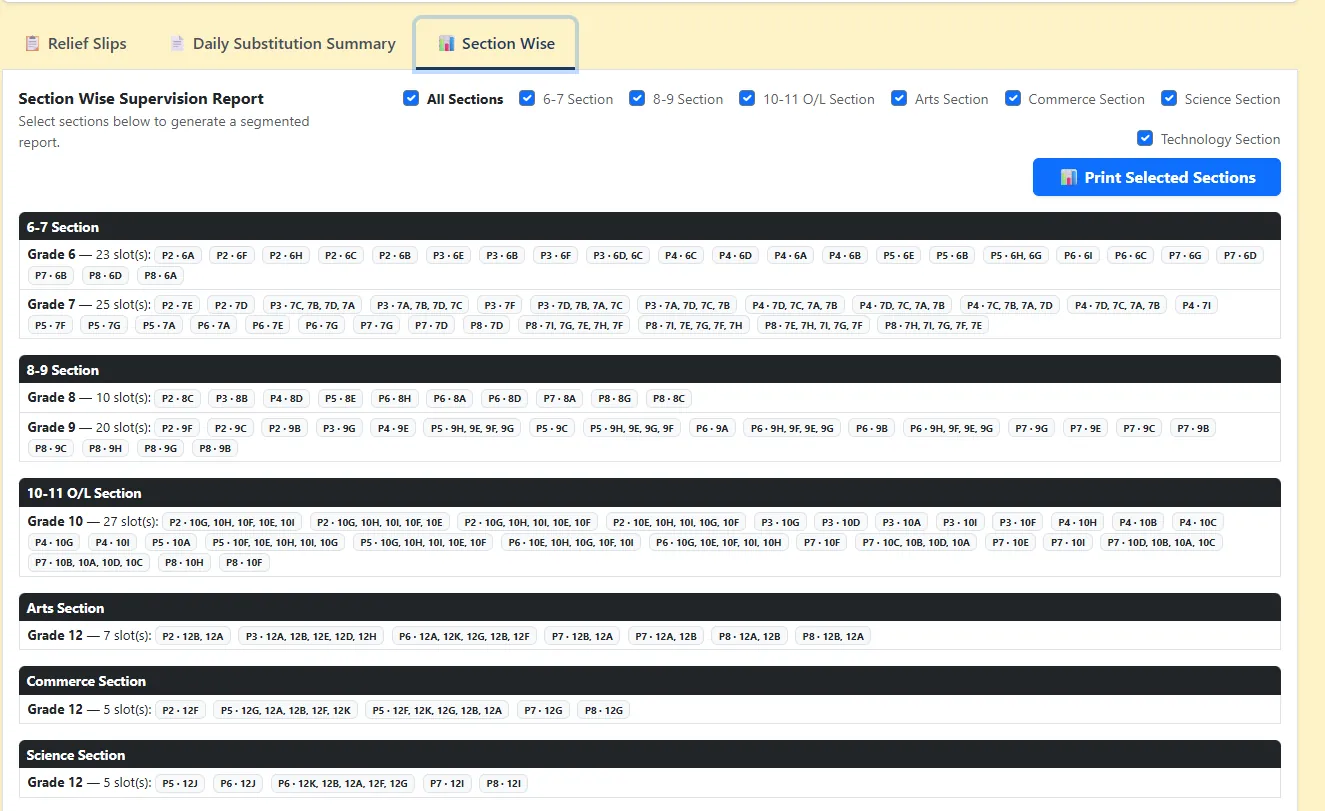1325x811 pixels.
Task: Toggle the 6-7 Section checkbox
Action: 527,98
